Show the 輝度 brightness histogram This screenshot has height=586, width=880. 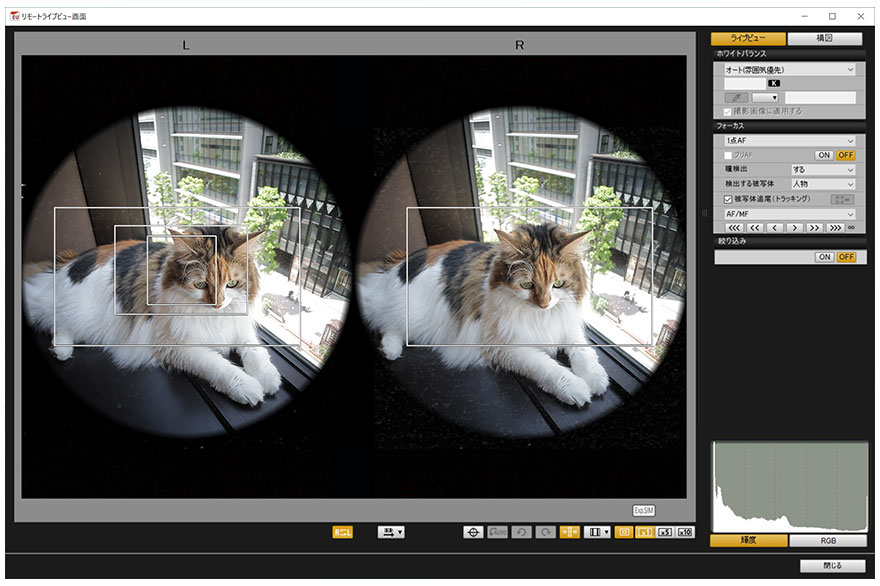click(x=748, y=540)
